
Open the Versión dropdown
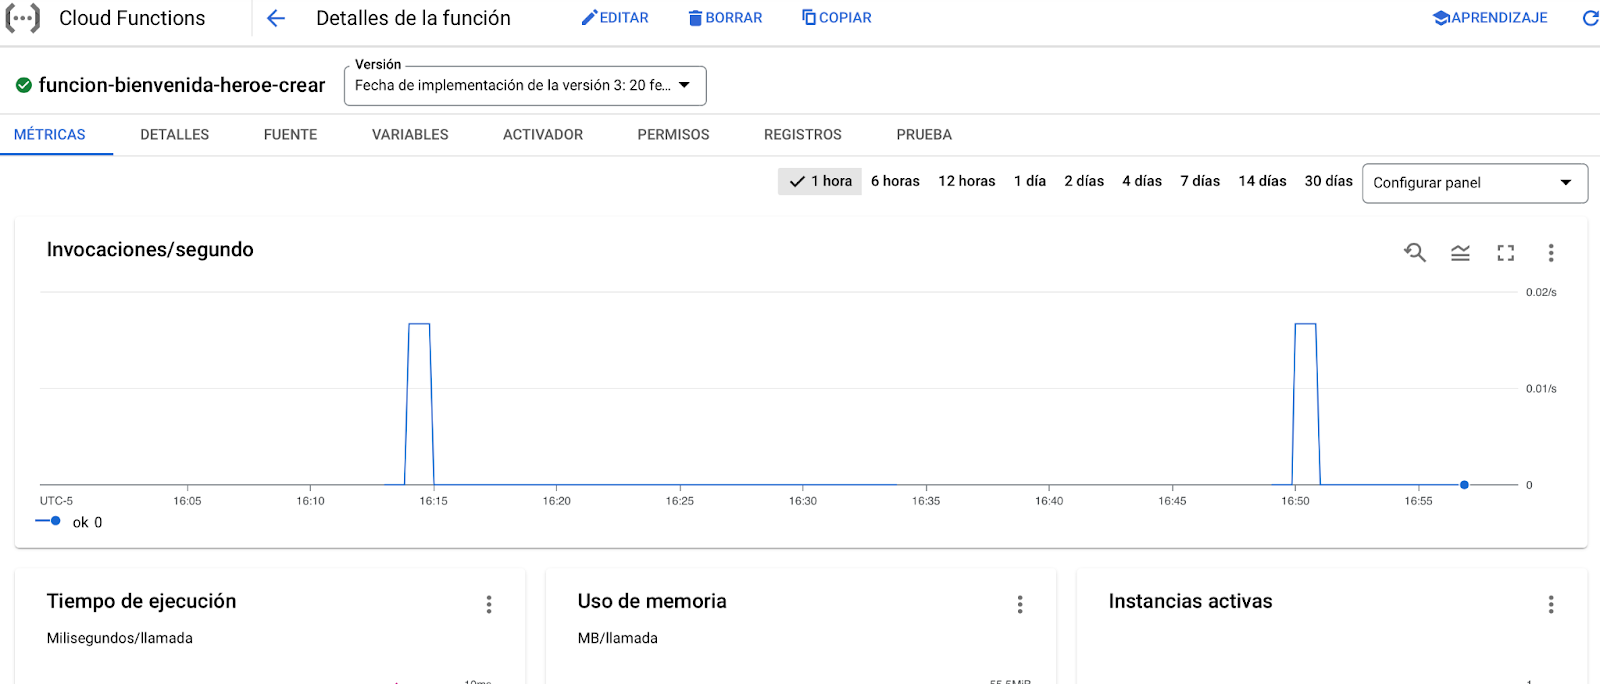[525, 86]
